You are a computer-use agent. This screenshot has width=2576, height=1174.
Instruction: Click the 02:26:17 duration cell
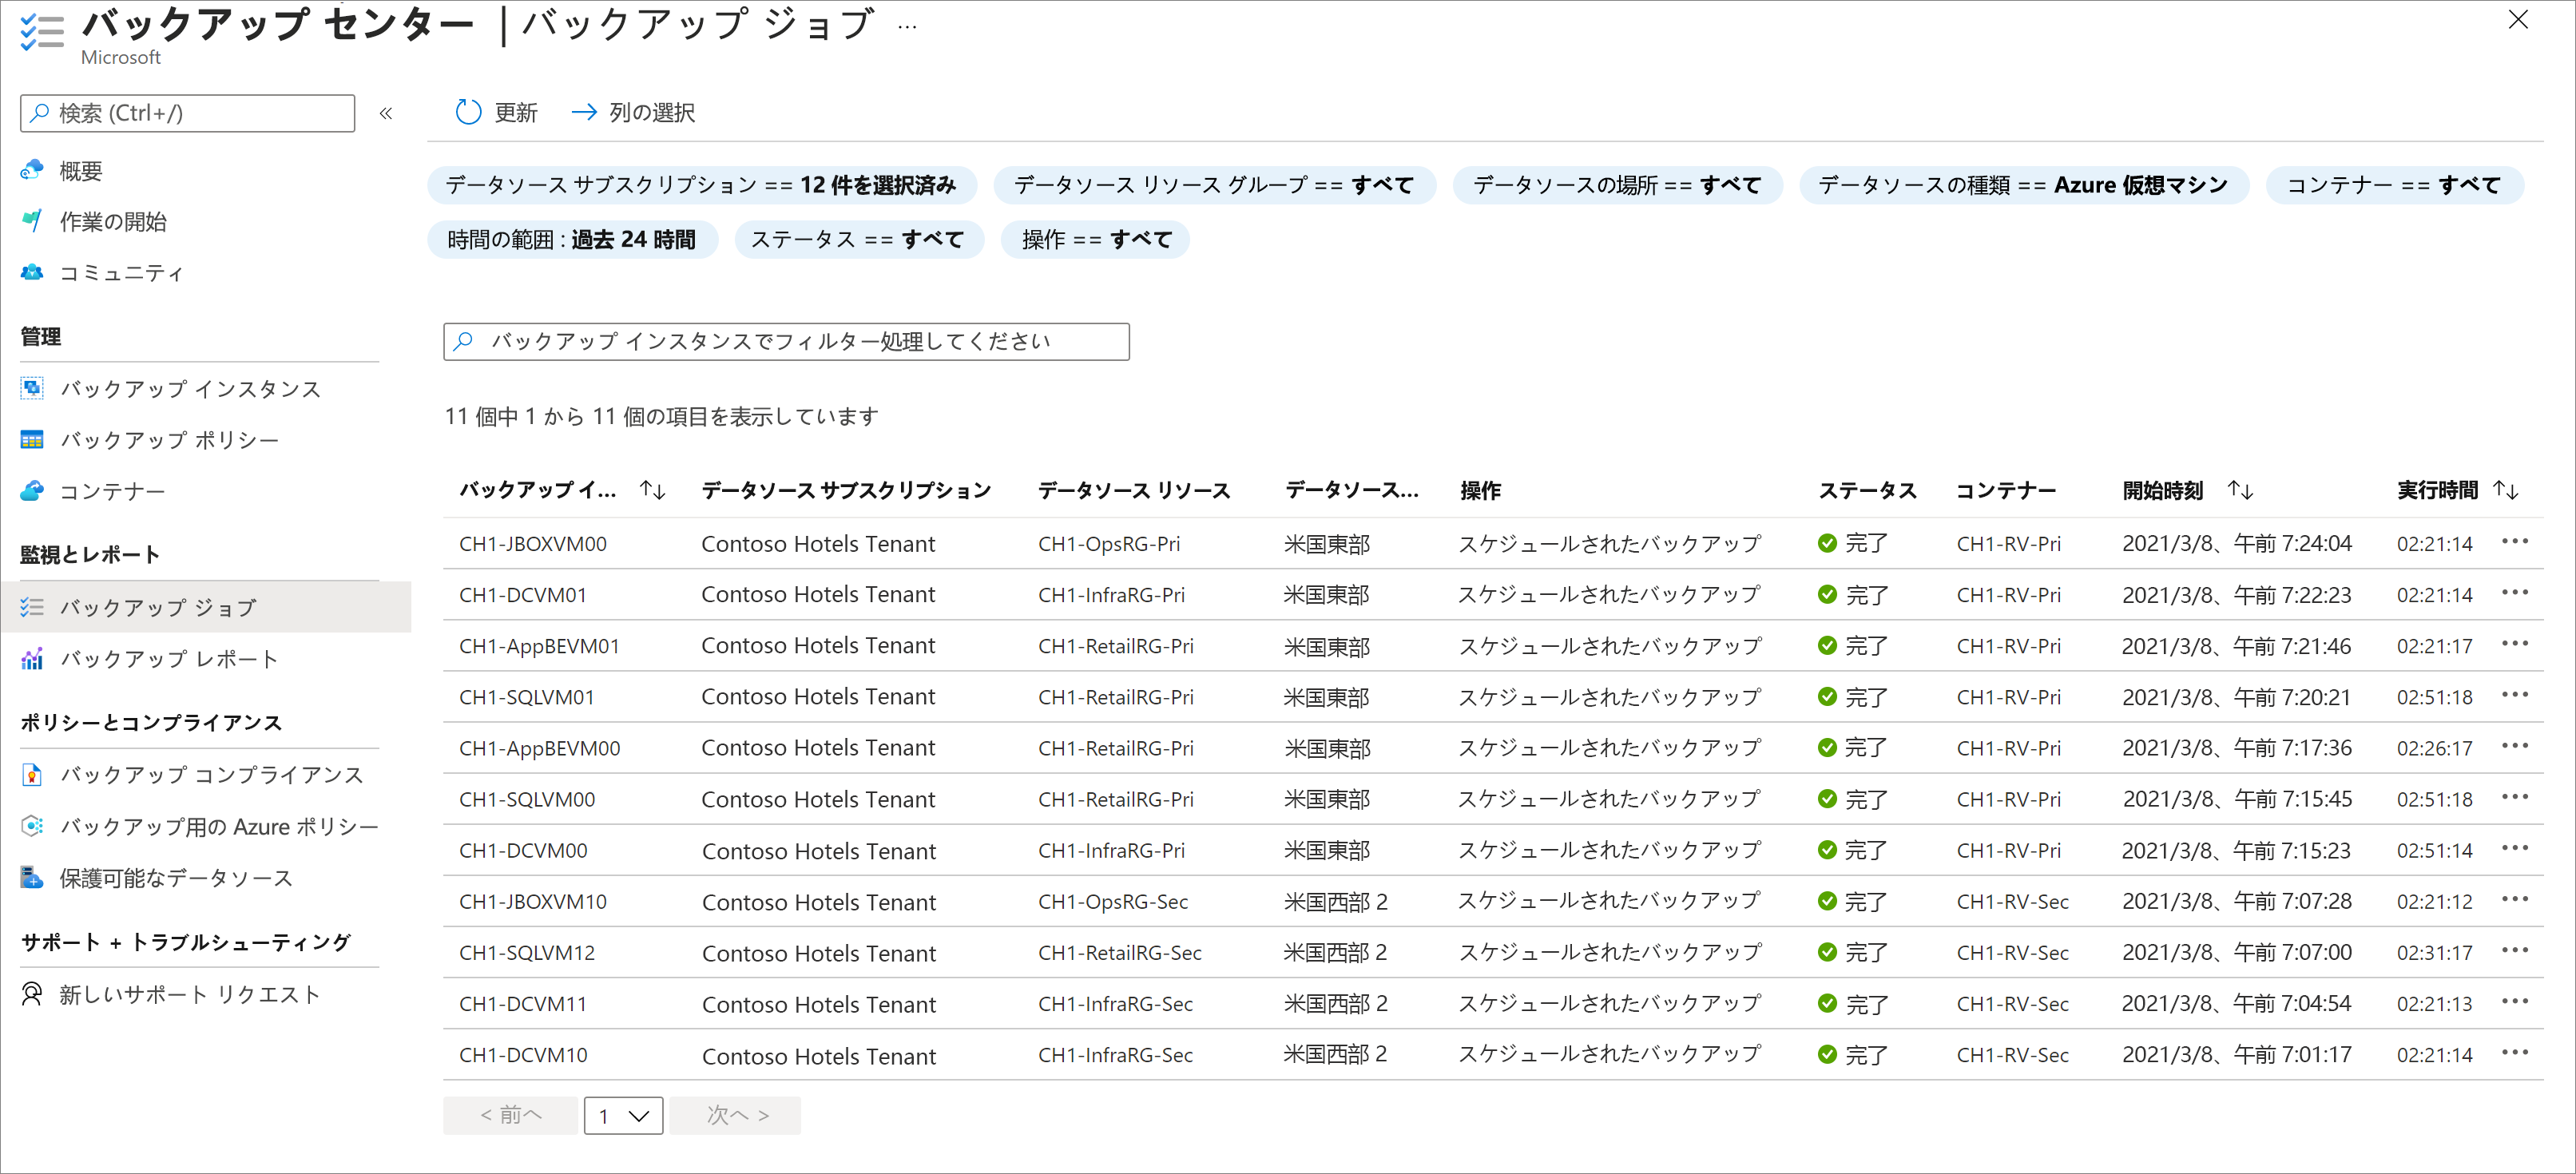click(x=2434, y=748)
